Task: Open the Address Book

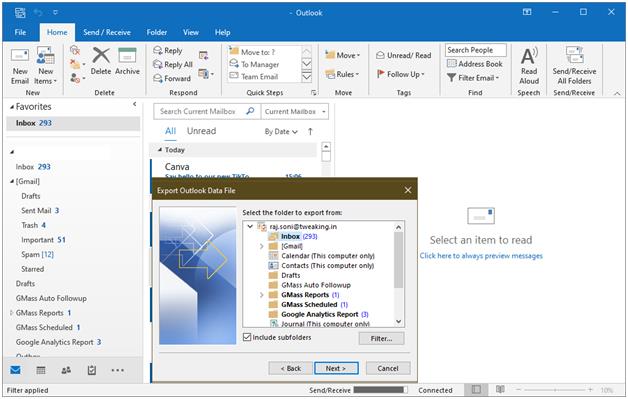Action: click(x=475, y=64)
